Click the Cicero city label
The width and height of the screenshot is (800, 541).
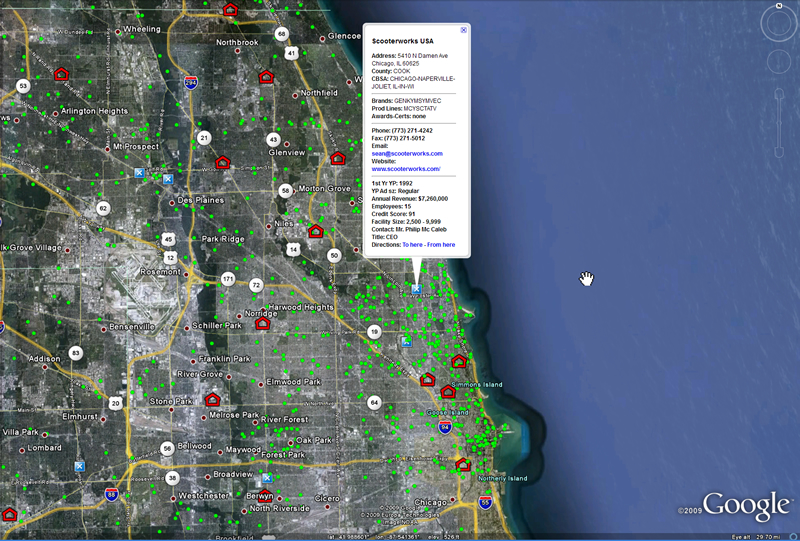pyautogui.click(x=327, y=499)
